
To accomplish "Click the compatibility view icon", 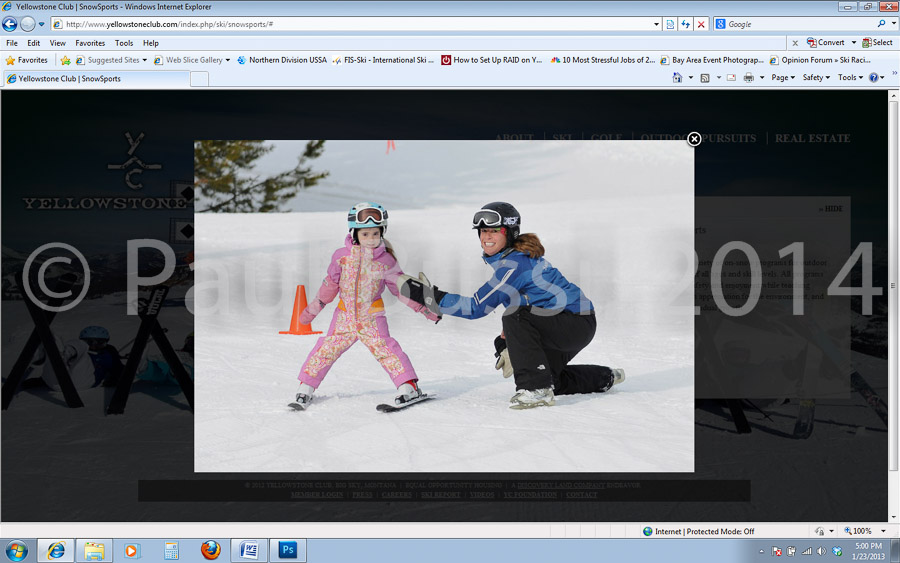I will tap(670, 24).
